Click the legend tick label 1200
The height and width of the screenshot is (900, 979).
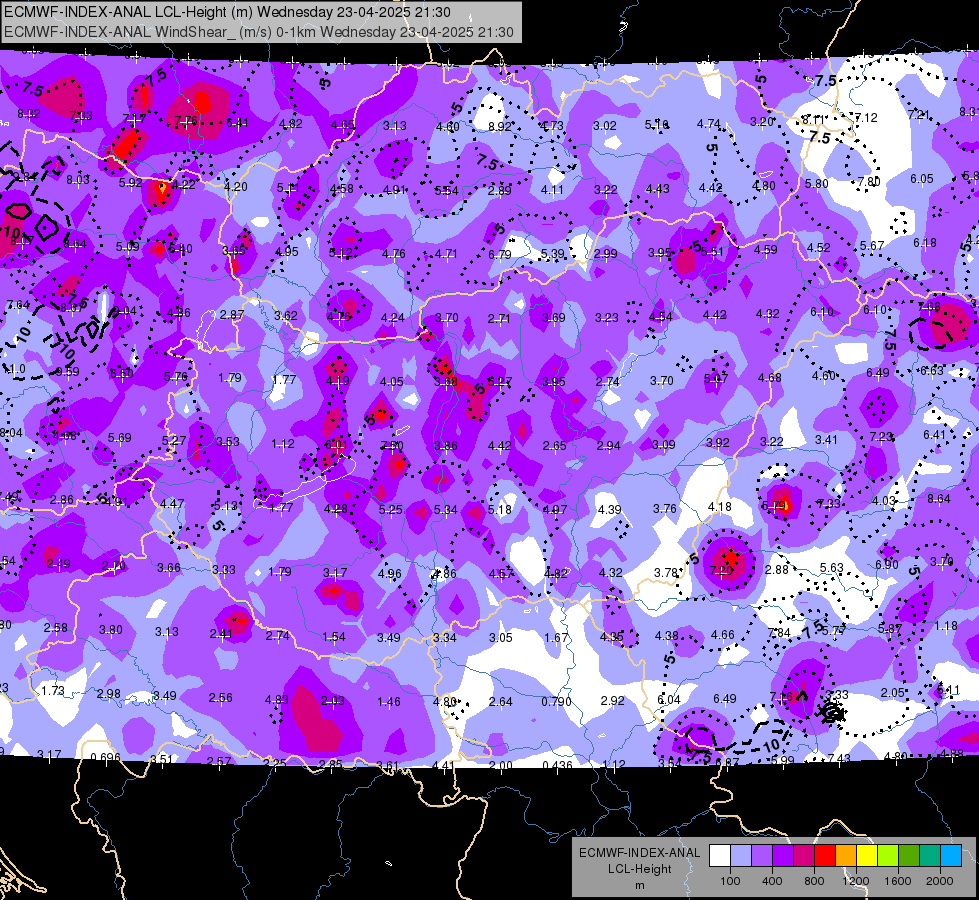click(855, 881)
